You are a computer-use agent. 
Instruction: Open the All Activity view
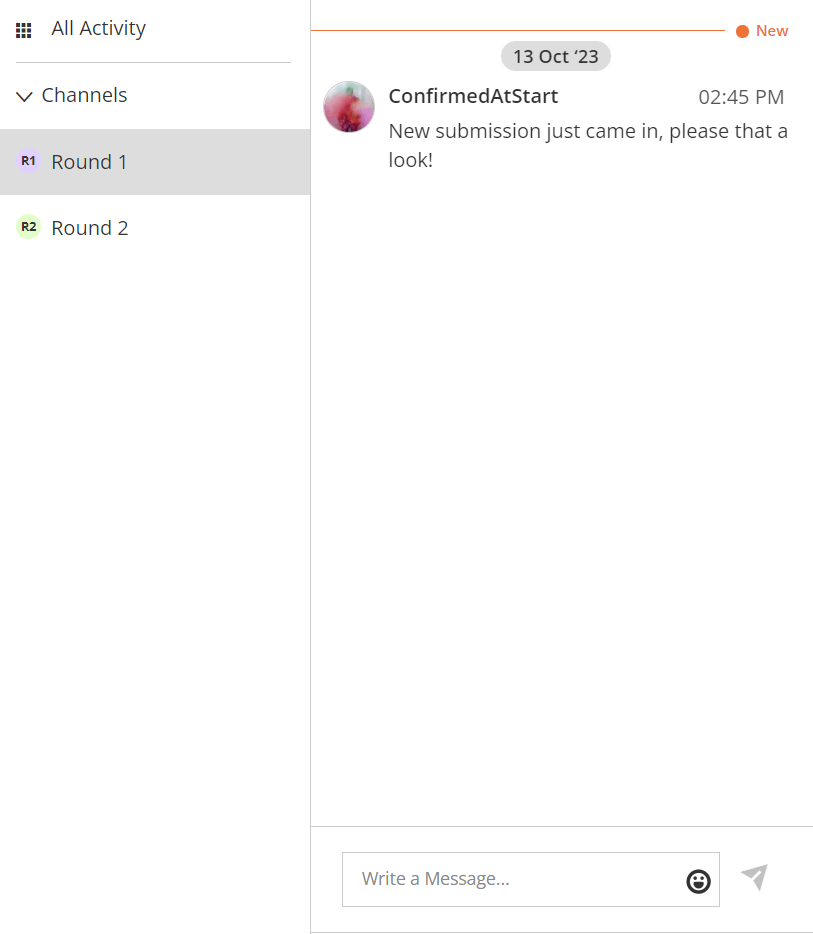pyautogui.click(x=98, y=28)
